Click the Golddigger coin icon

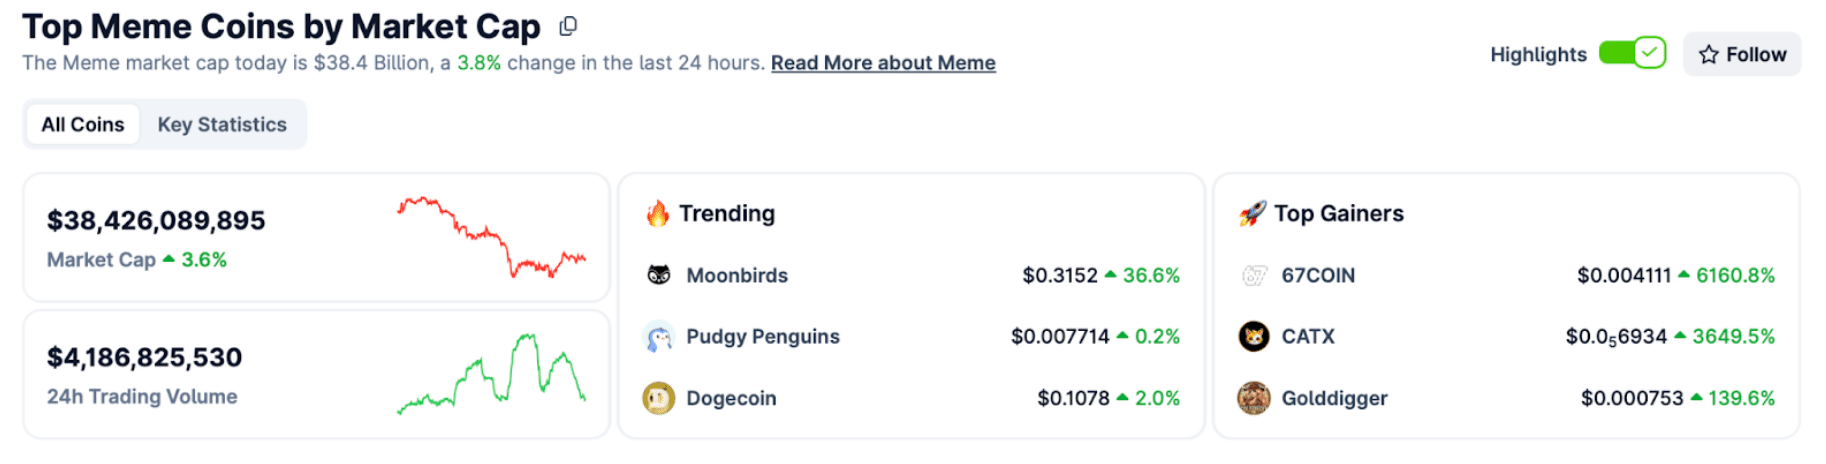pyautogui.click(x=1254, y=398)
